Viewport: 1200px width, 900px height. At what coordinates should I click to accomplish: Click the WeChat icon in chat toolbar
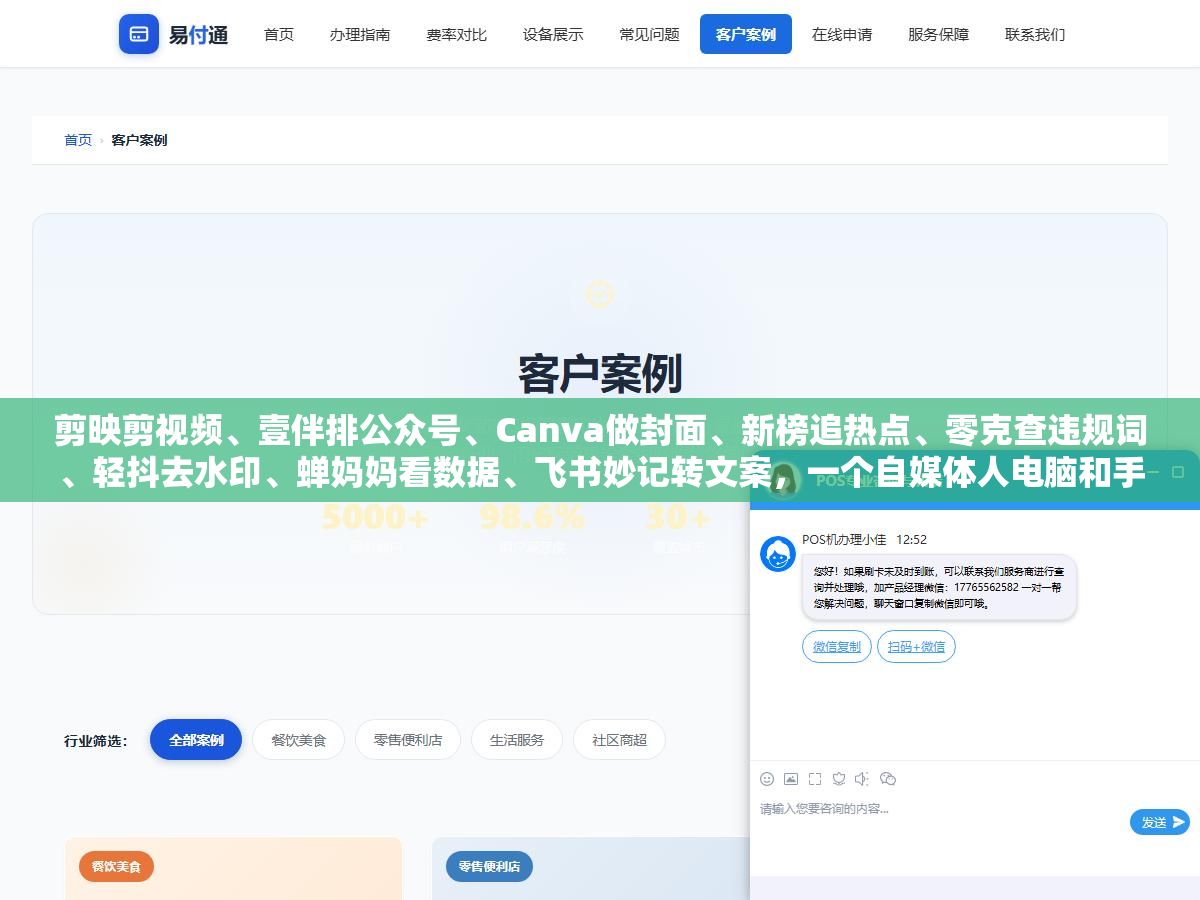[x=888, y=779]
